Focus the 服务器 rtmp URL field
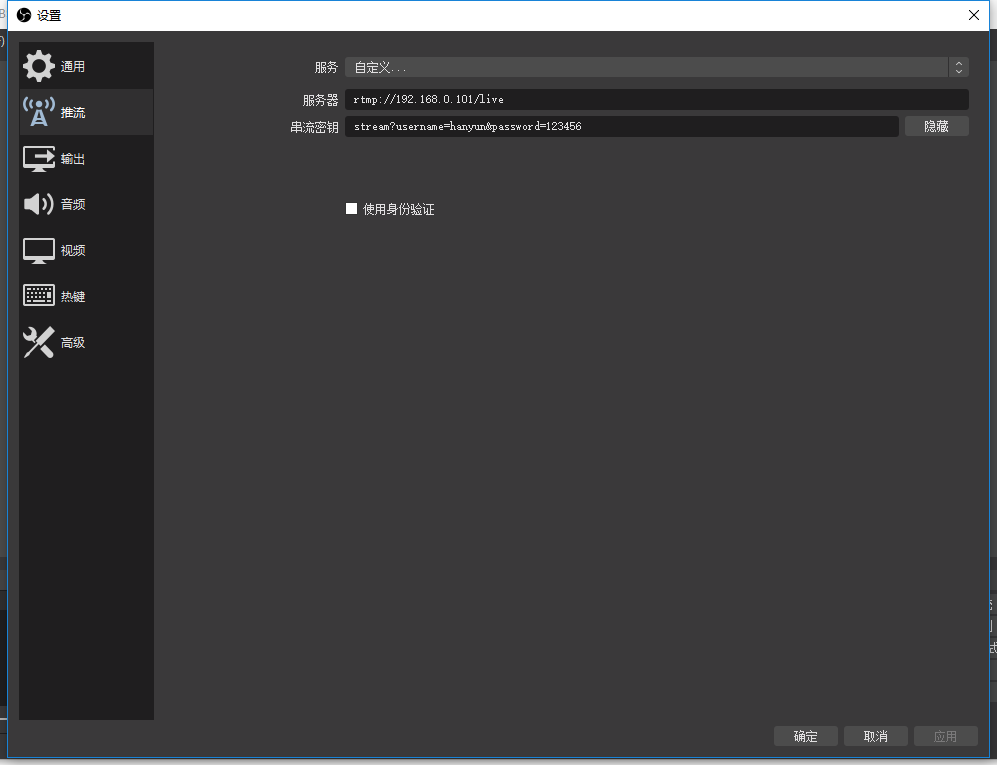Image resolution: width=997 pixels, height=765 pixels. click(657, 100)
